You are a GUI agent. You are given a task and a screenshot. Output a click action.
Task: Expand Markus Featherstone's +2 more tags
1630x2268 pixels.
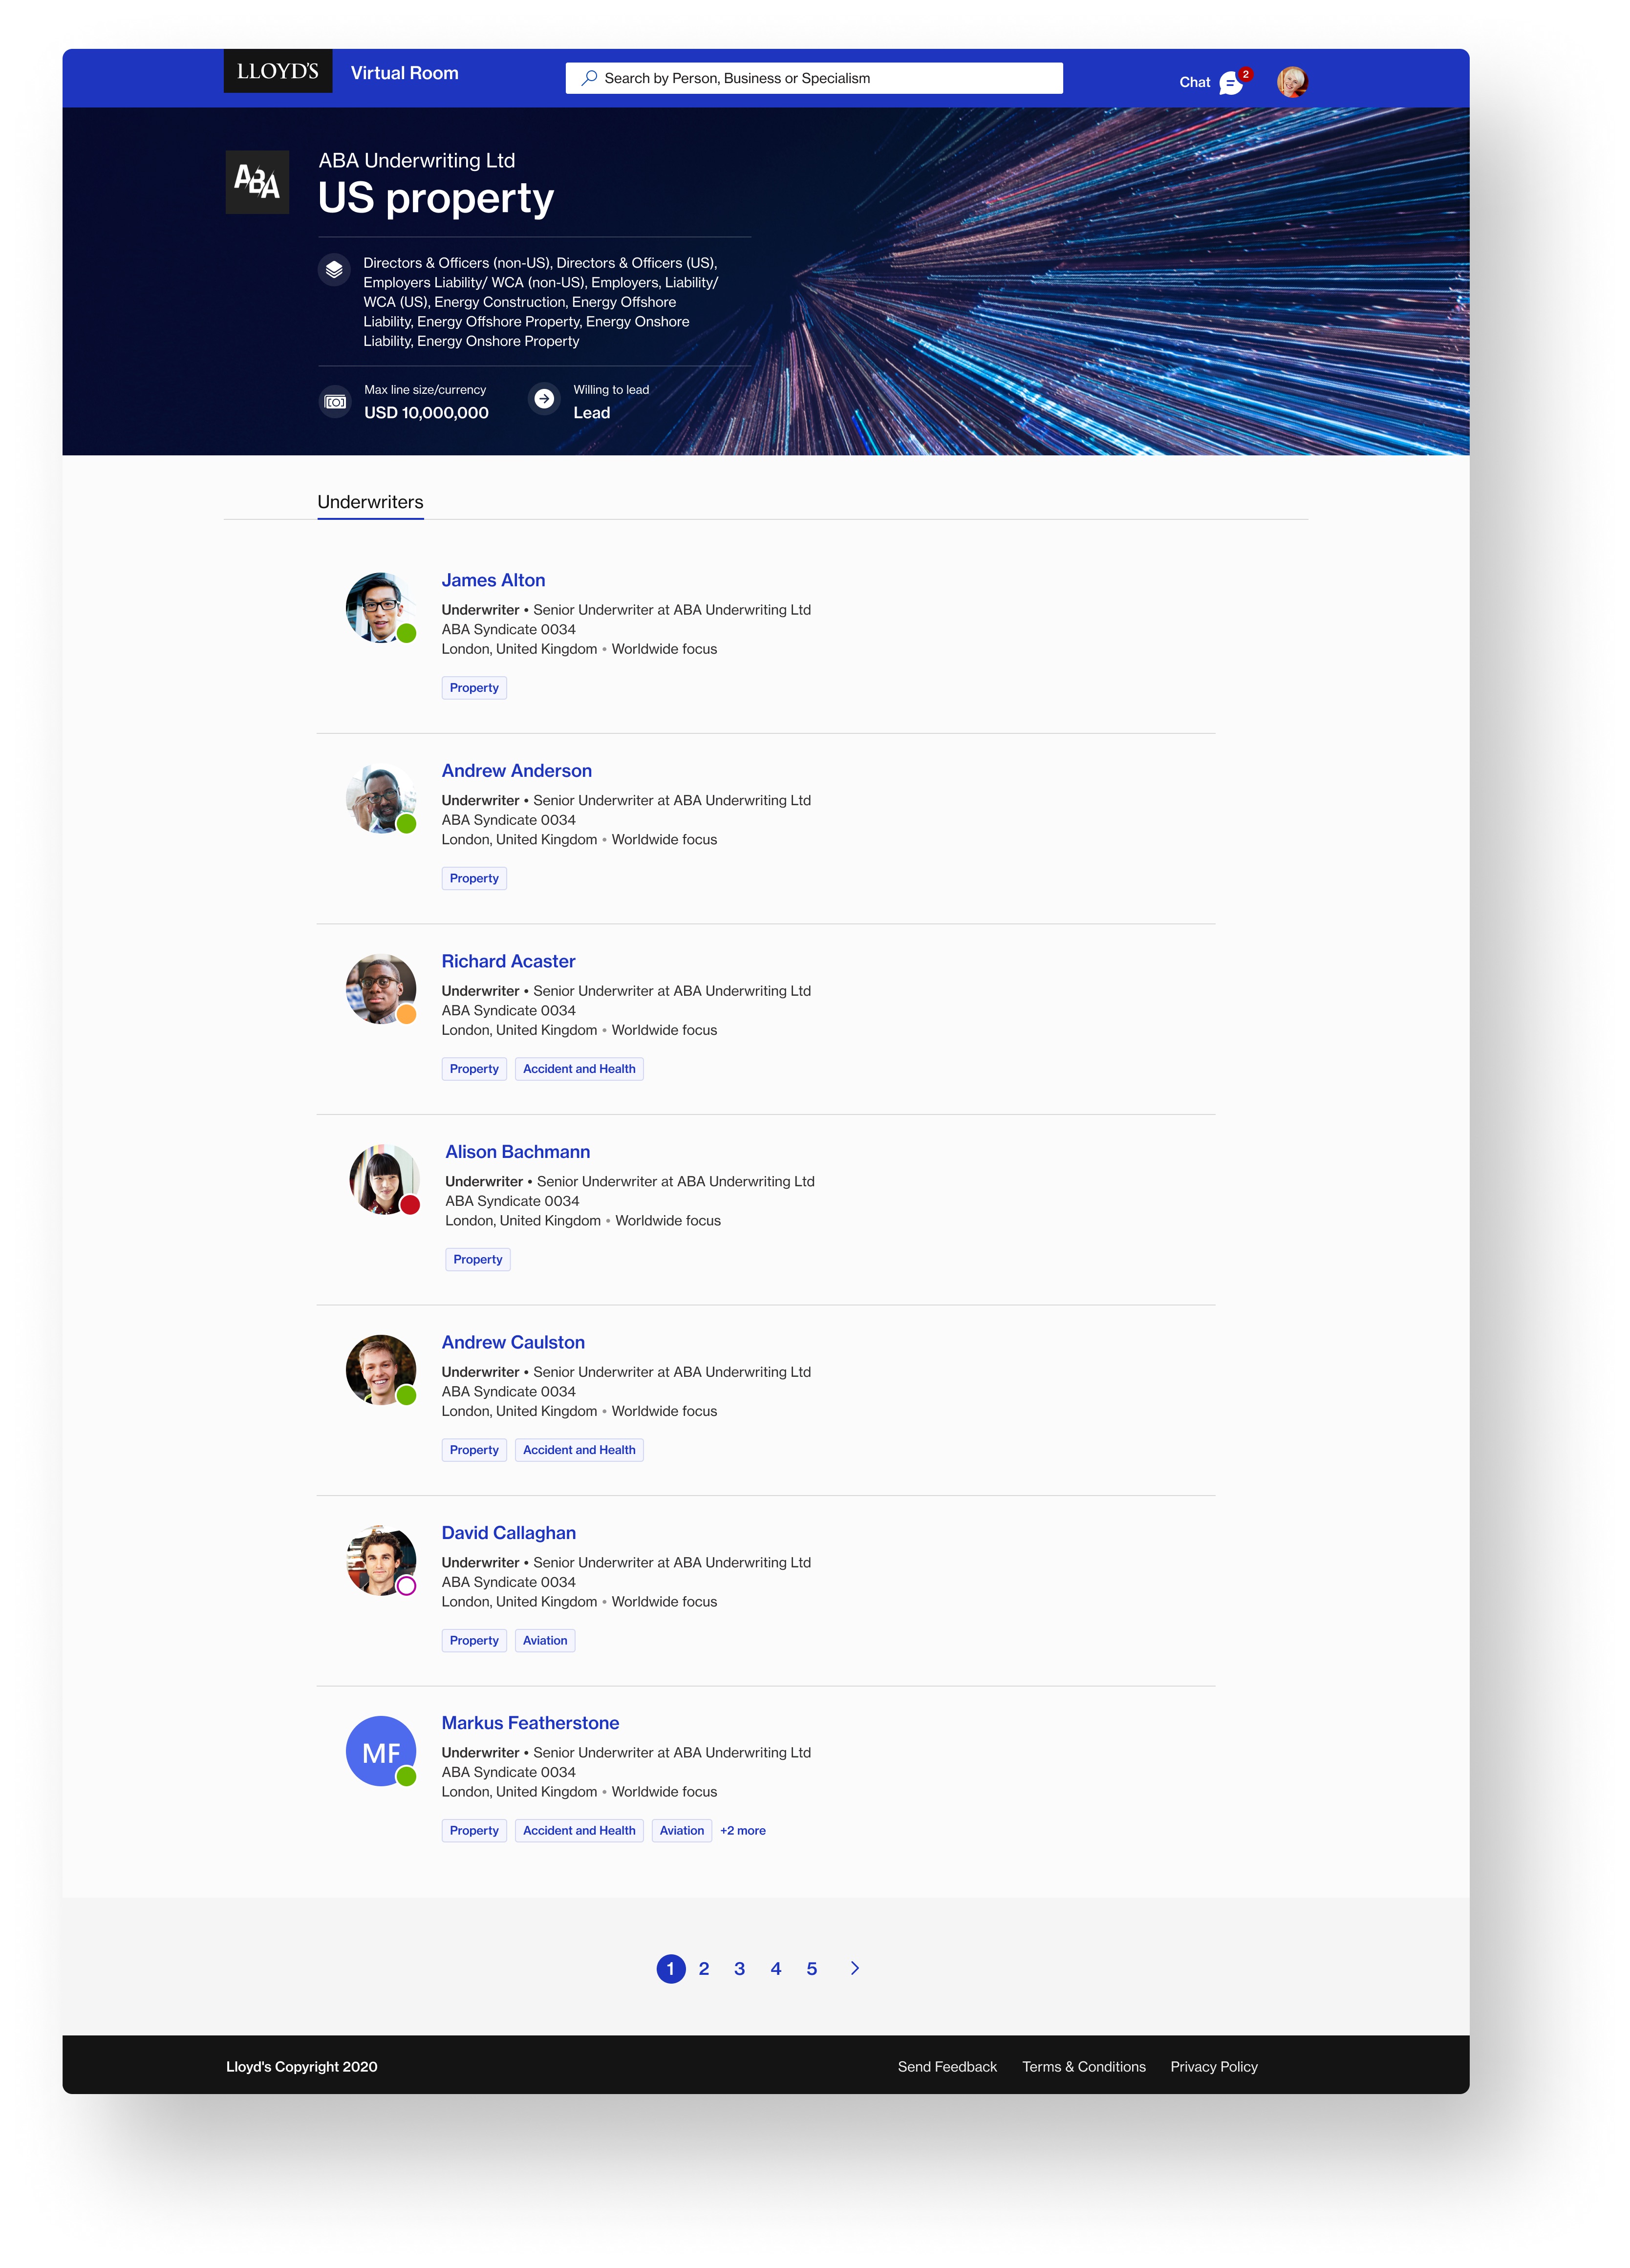[743, 1831]
